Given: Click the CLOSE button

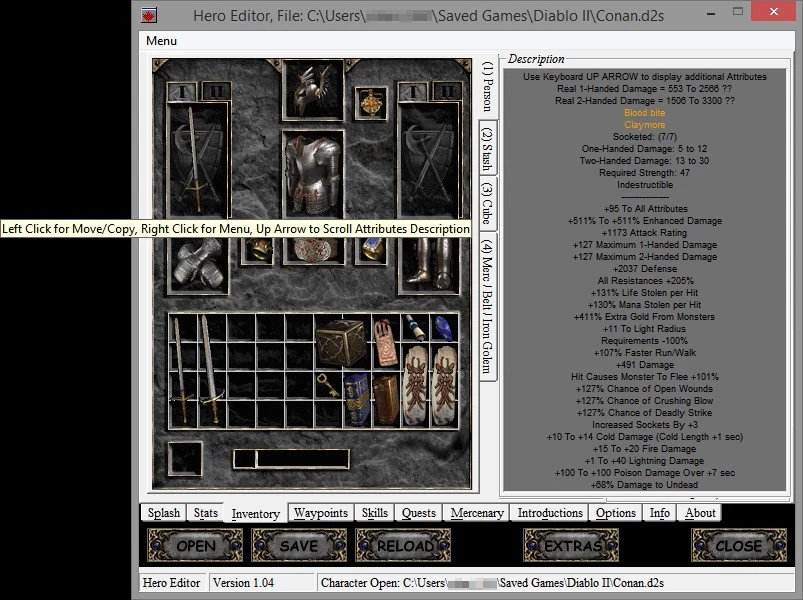Looking at the screenshot, I should (x=739, y=546).
